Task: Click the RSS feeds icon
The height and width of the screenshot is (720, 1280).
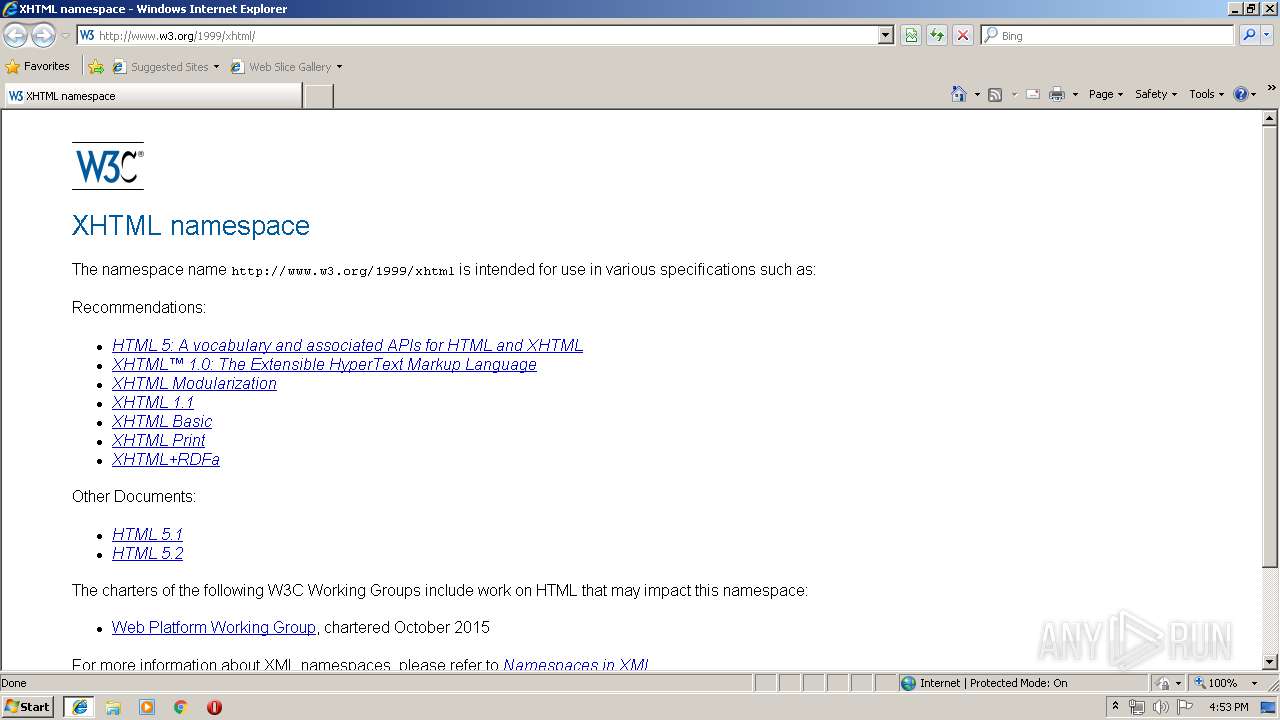Action: click(x=995, y=94)
